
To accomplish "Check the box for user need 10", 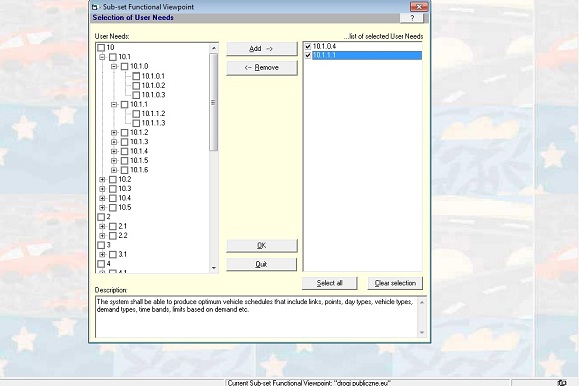I will point(101,48).
